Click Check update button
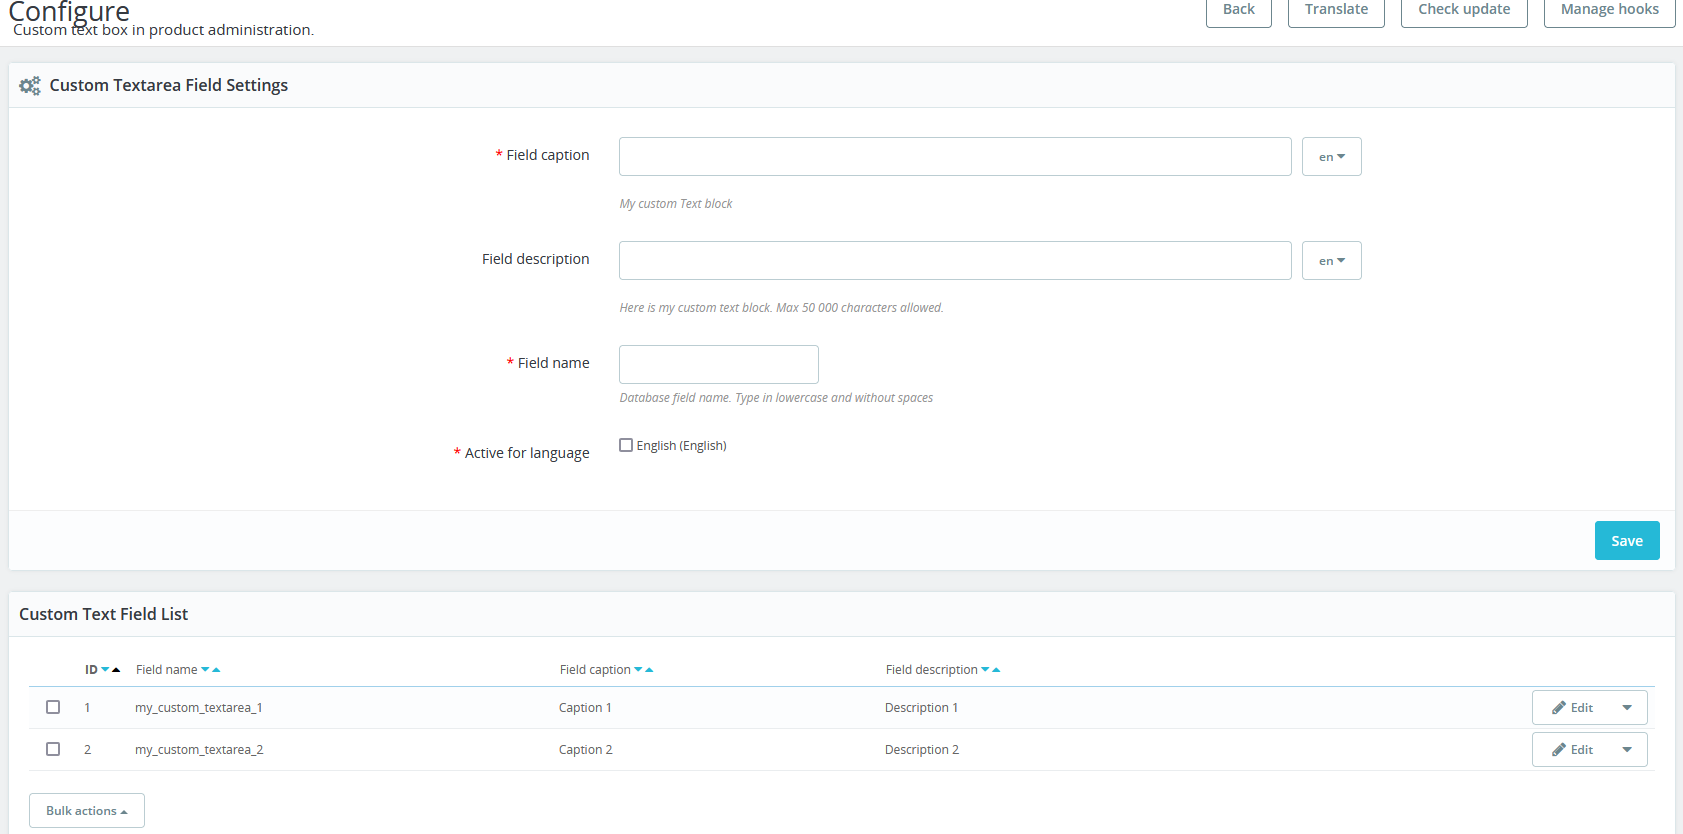The image size is (1683, 834). 1464,10
